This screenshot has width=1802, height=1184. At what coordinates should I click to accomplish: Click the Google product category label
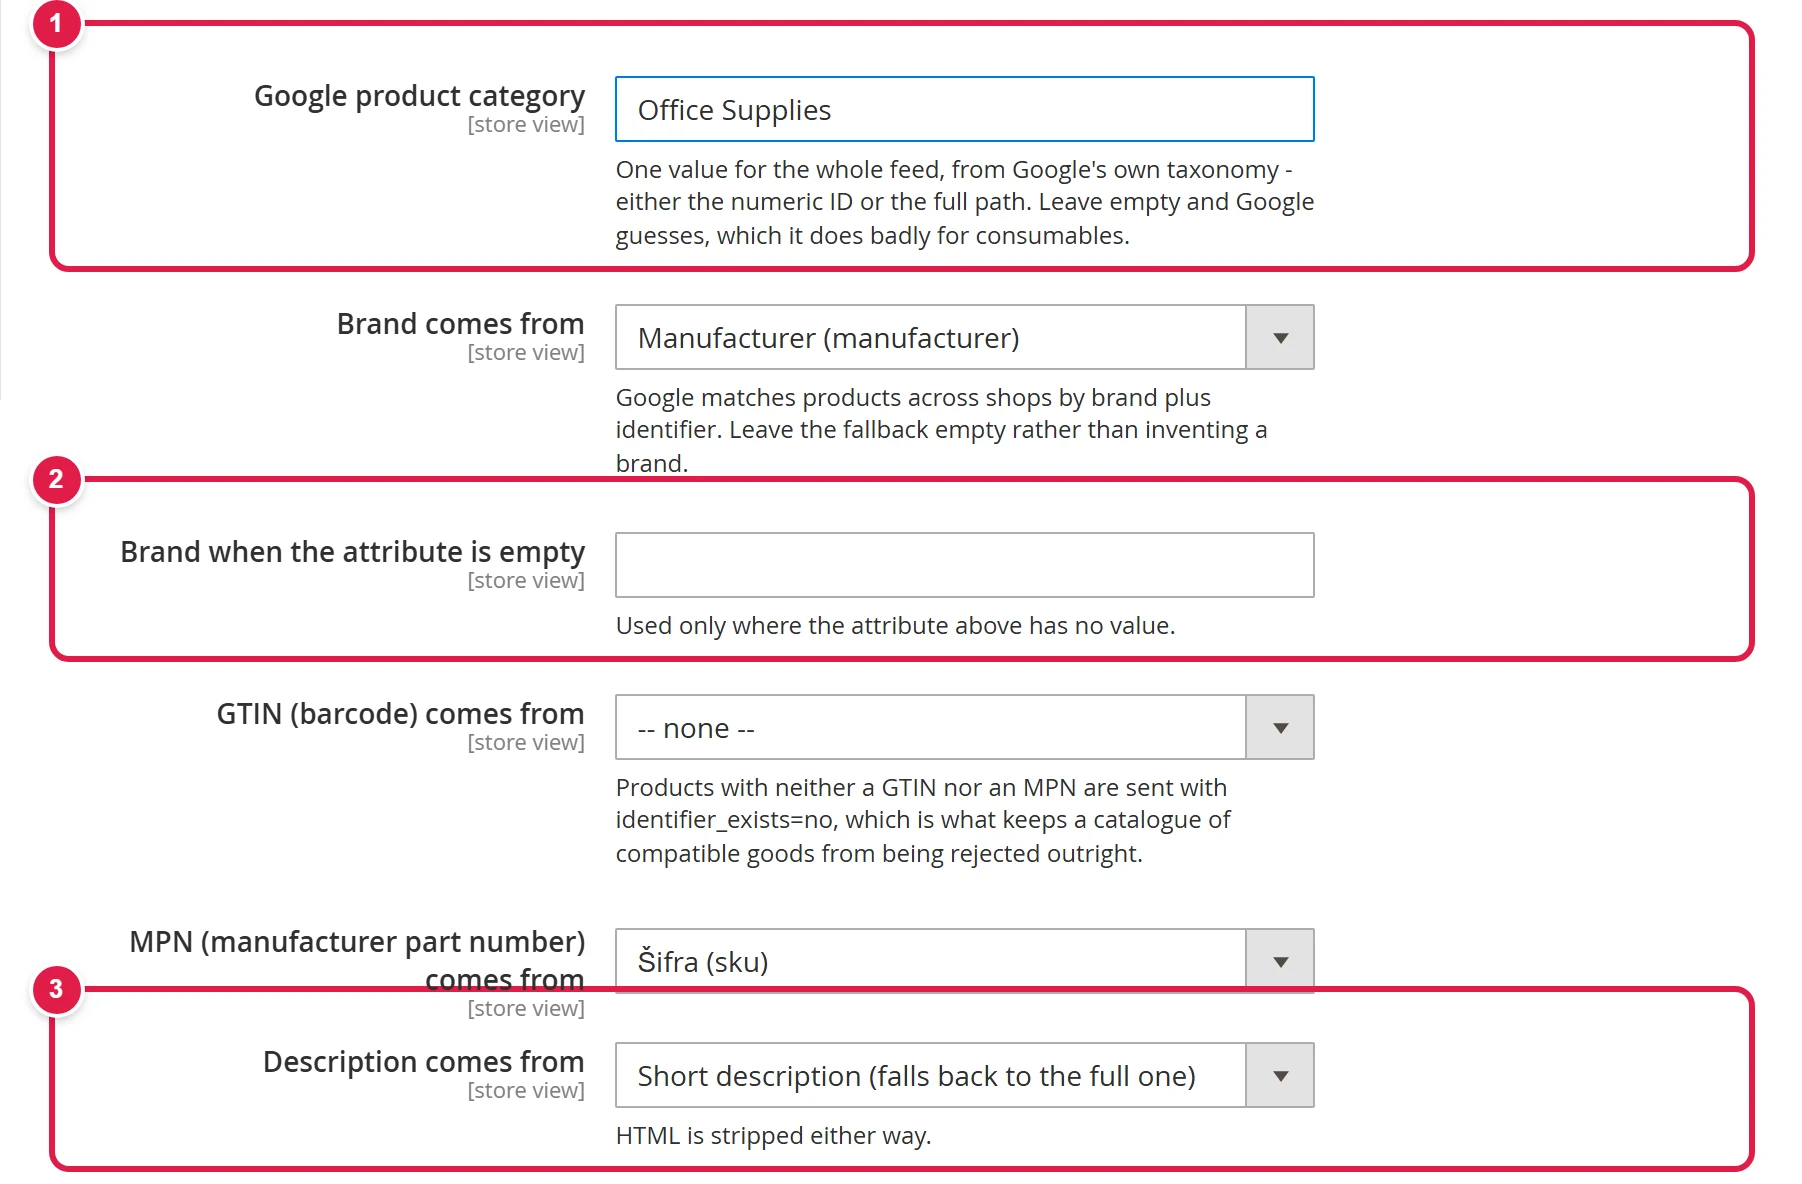(x=419, y=96)
